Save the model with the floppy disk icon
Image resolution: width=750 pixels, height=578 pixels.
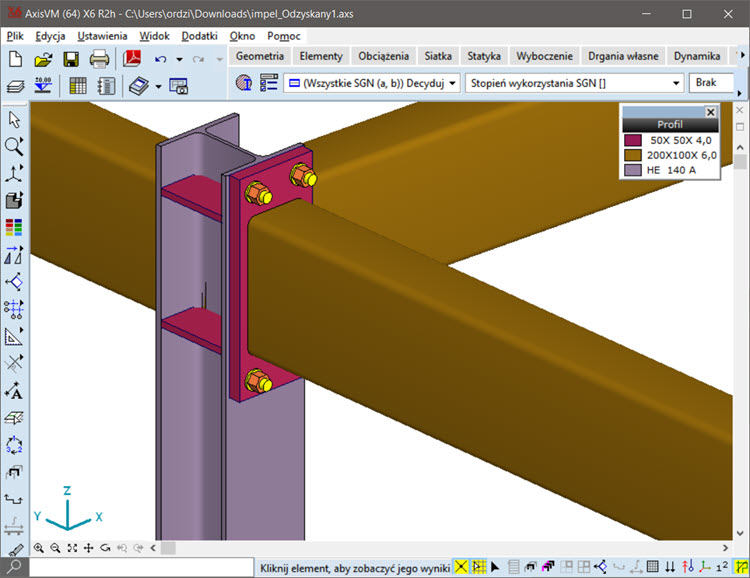point(71,59)
